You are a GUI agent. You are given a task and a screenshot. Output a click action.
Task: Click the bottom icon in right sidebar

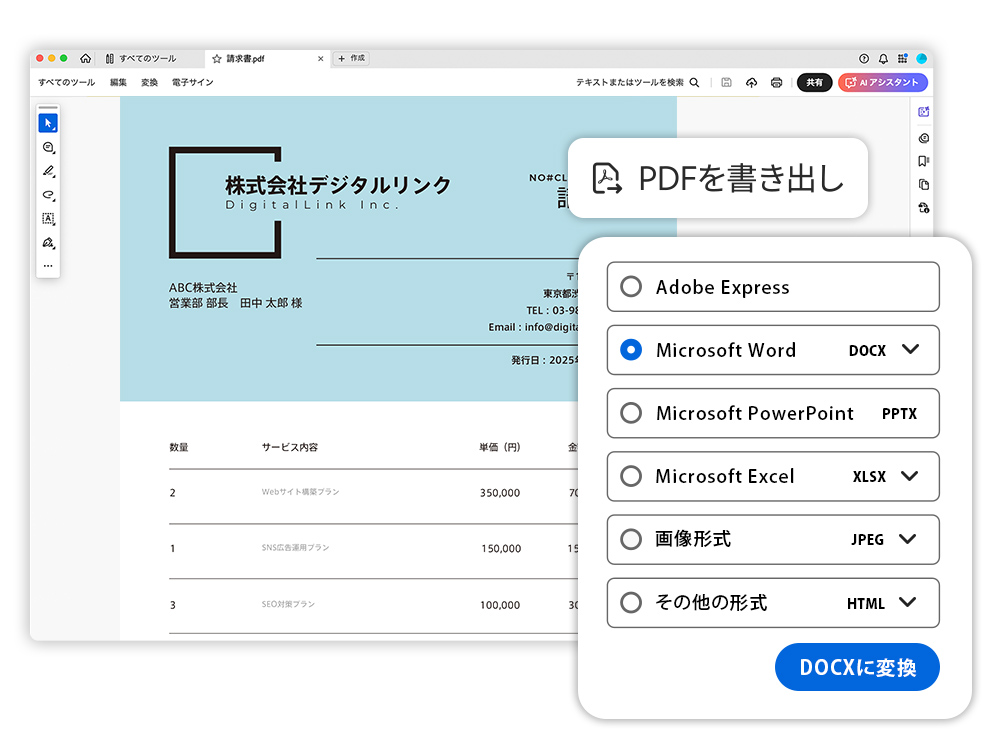tap(923, 208)
